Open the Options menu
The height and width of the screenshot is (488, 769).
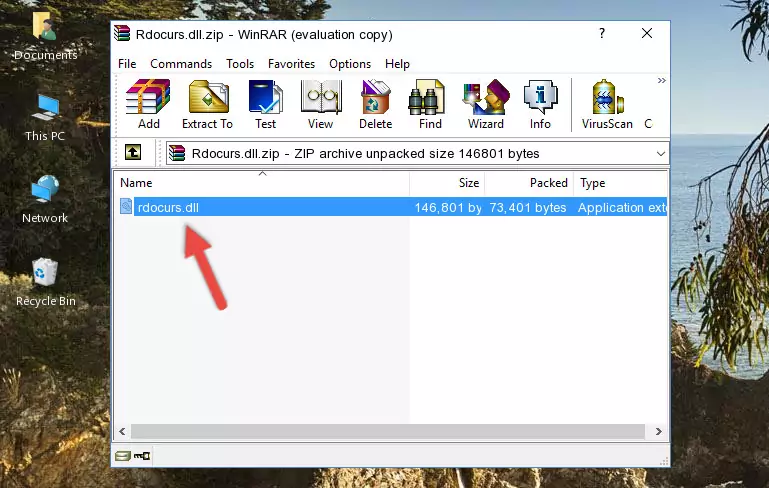tap(350, 64)
